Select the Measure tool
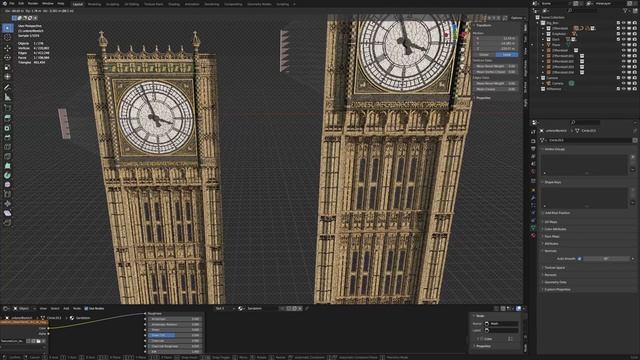 (x=7, y=97)
